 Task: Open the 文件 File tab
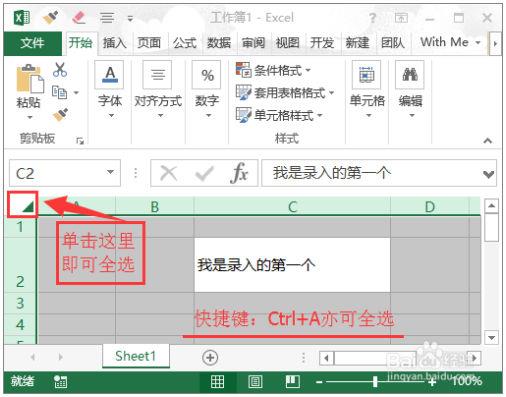click(x=32, y=43)
